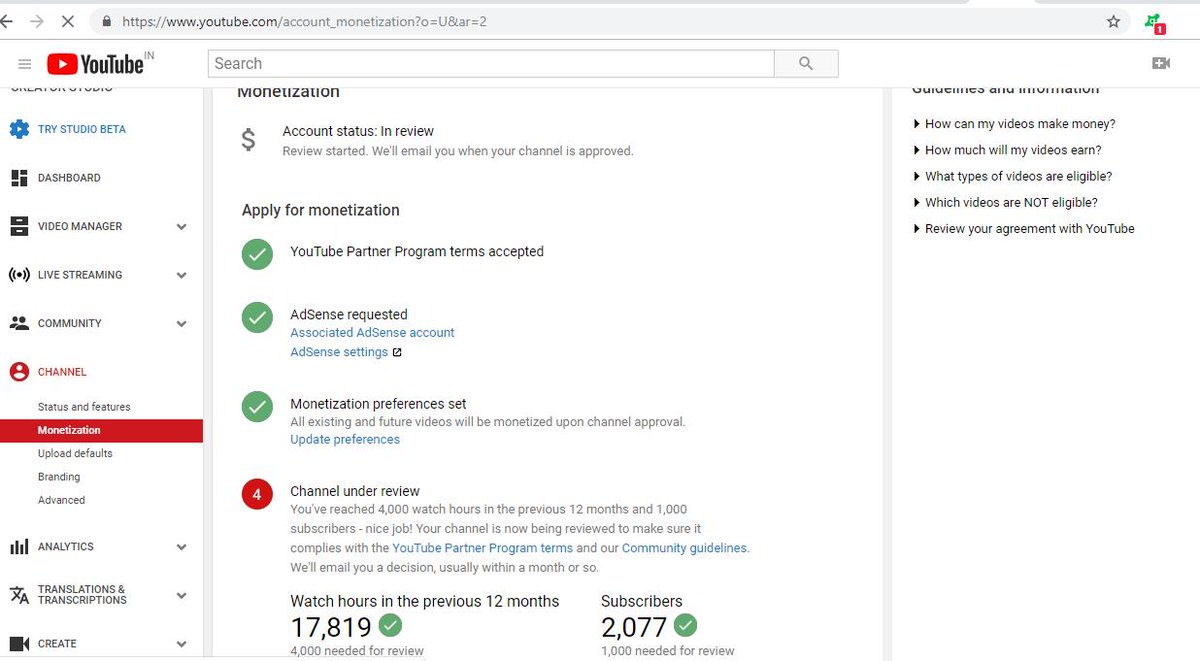Expand the Analytics section
This screenshot has width=1200, height=661.
181,547
